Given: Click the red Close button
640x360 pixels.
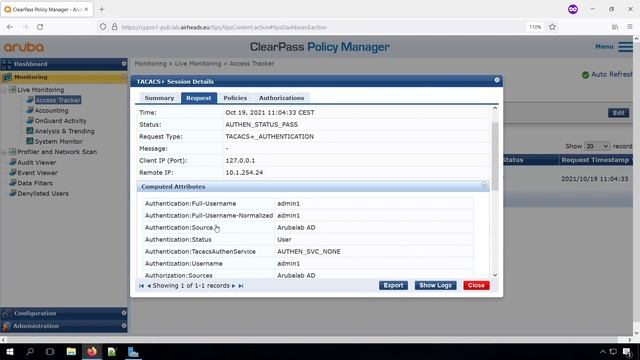Looking at the screenshot, I should click(476, 285).
